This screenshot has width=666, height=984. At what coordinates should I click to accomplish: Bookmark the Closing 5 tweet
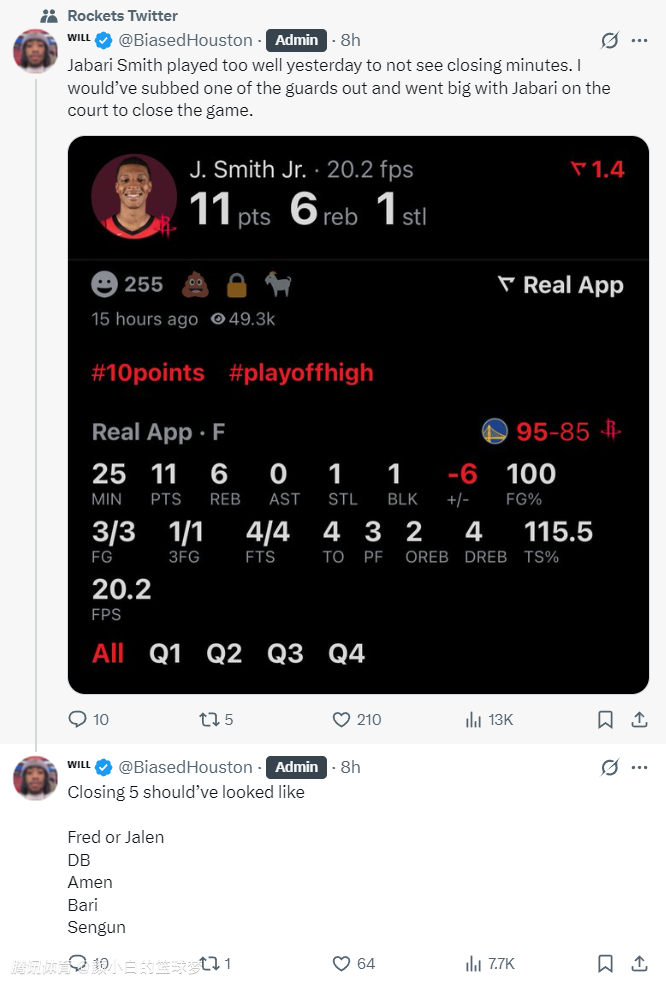click(x=605, y=964)
